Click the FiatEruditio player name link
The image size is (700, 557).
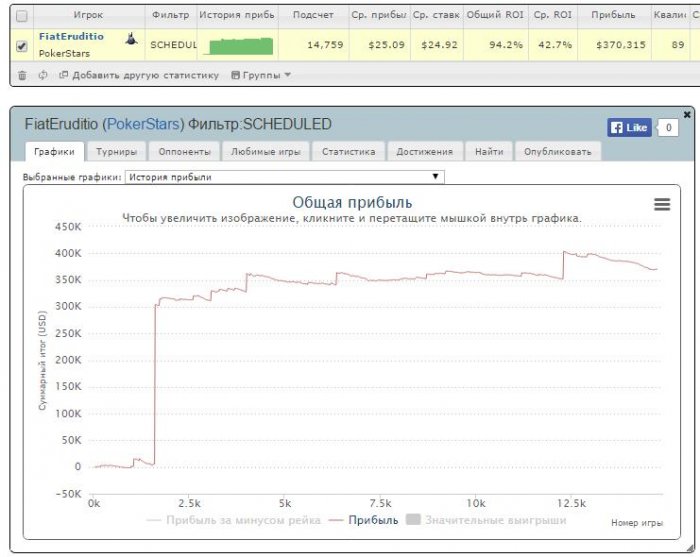pos(71,37)
